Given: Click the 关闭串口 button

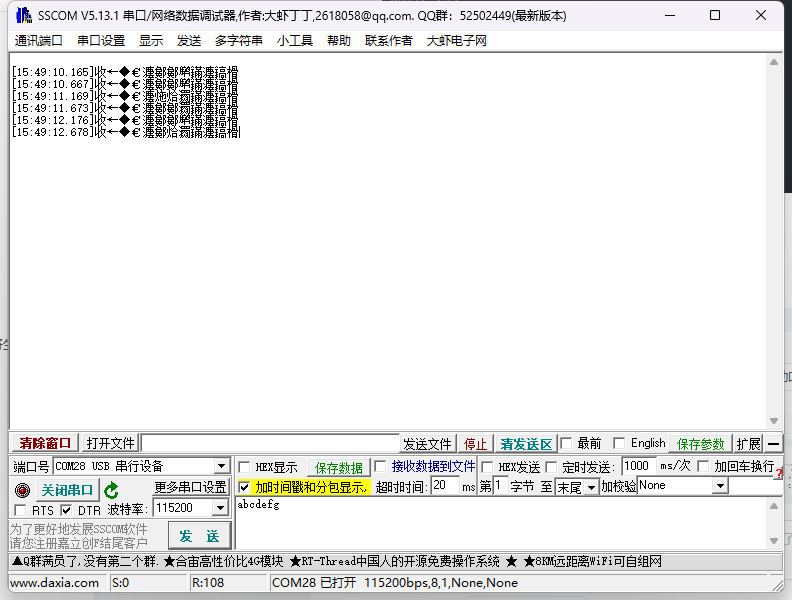Looking at the screenshot, I should pyautogui.click(x=67, y=490).
